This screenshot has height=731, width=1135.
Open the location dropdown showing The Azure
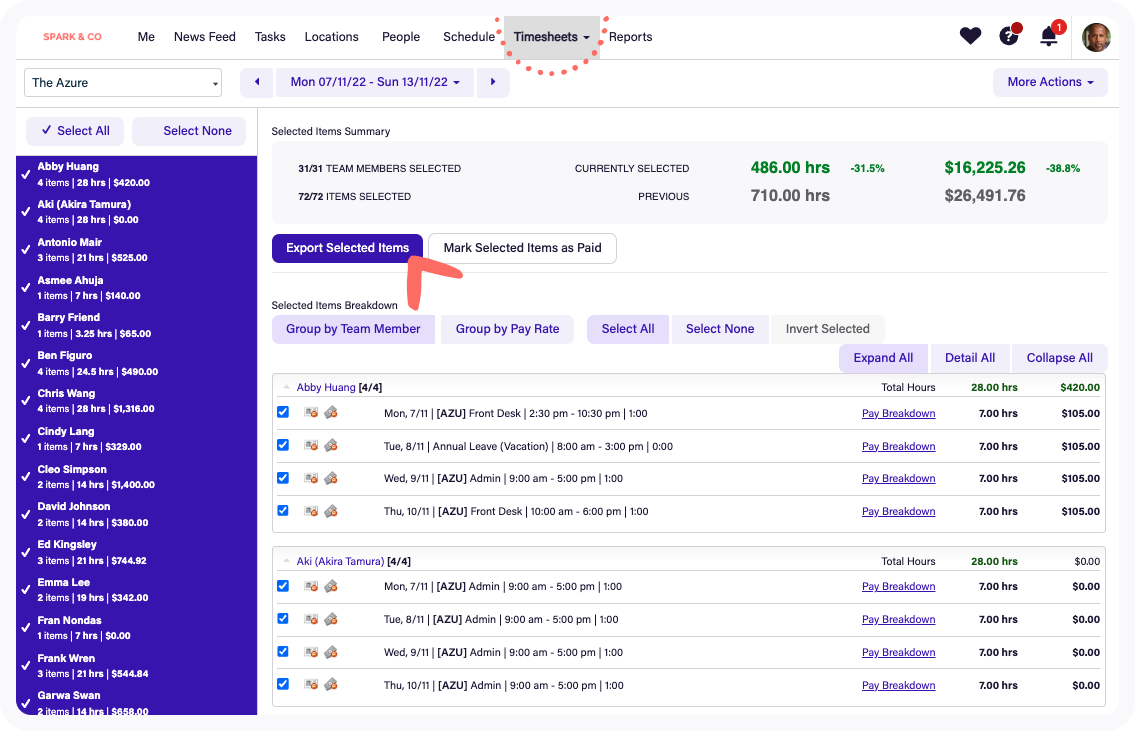(123, 83)
